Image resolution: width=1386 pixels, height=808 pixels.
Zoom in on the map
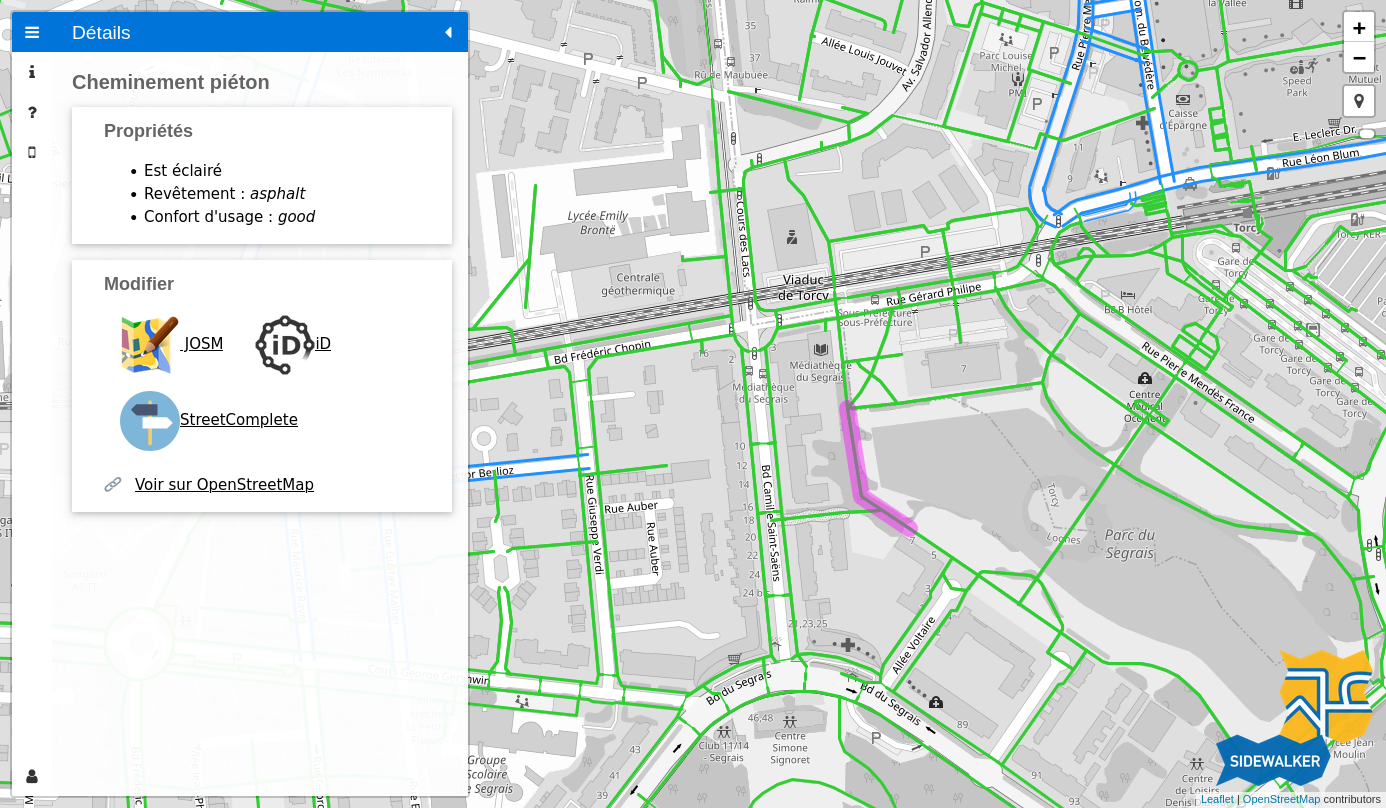coord(1359,28)
